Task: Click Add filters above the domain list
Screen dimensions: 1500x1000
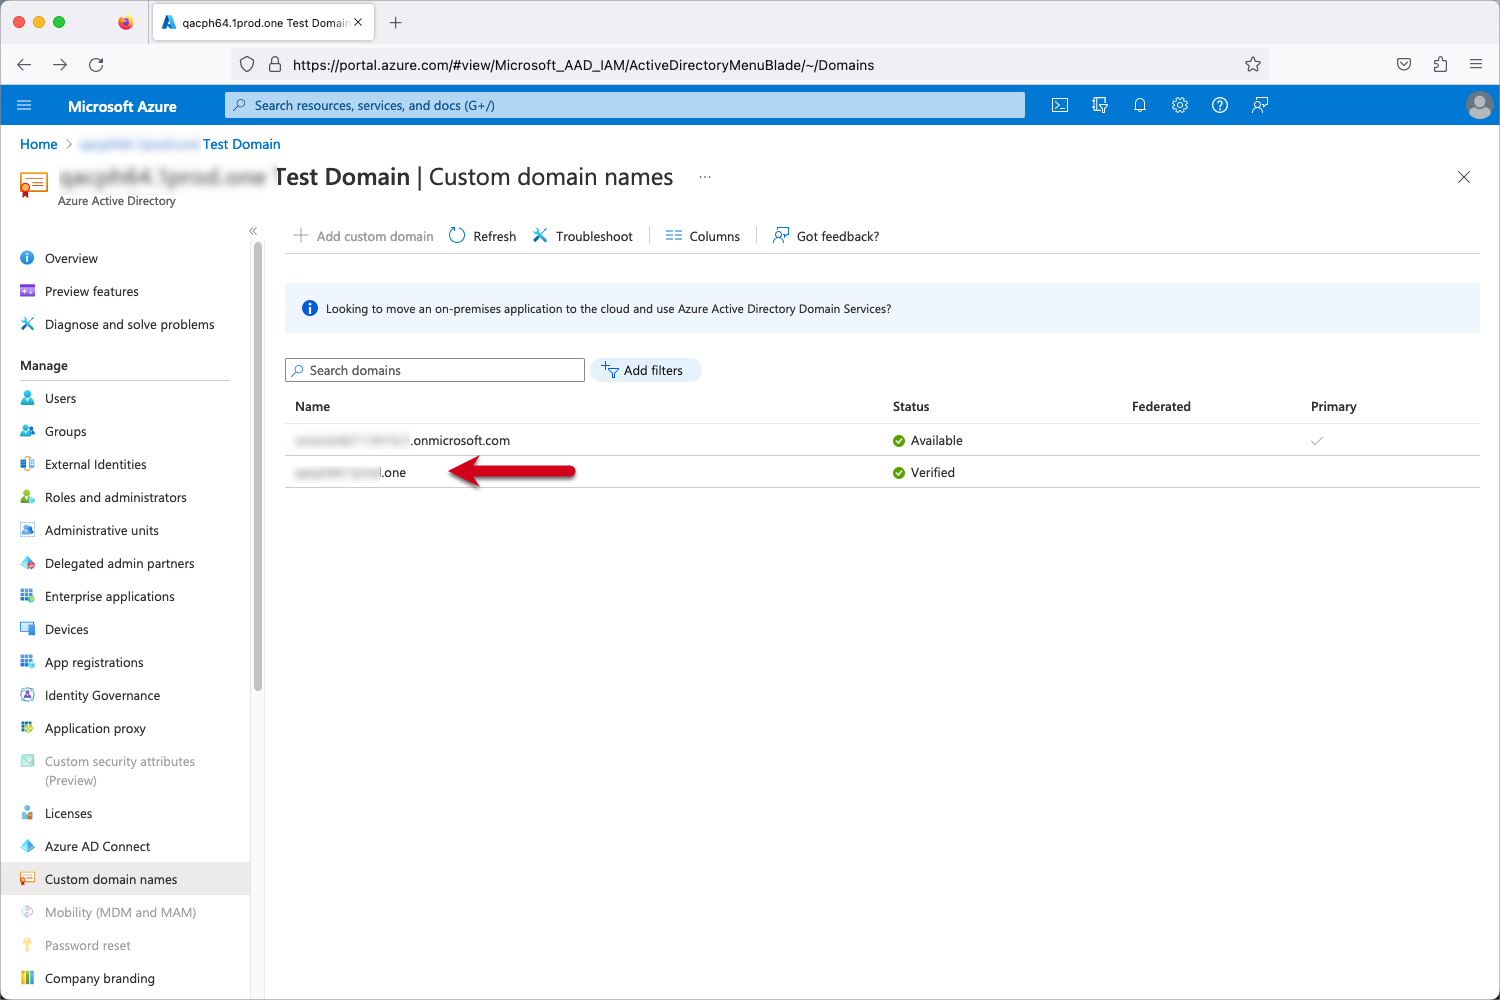Action: pyautogui.click(x=646, y=370)
